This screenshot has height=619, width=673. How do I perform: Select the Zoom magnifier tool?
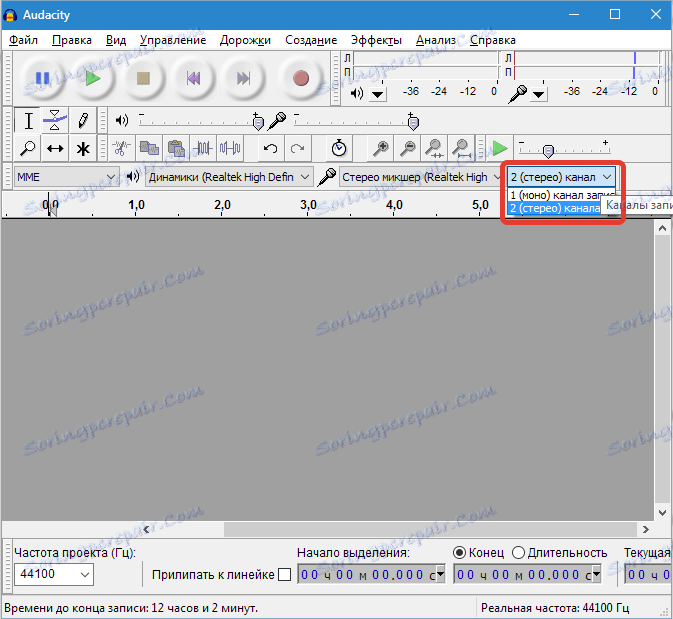pos(28,149)
